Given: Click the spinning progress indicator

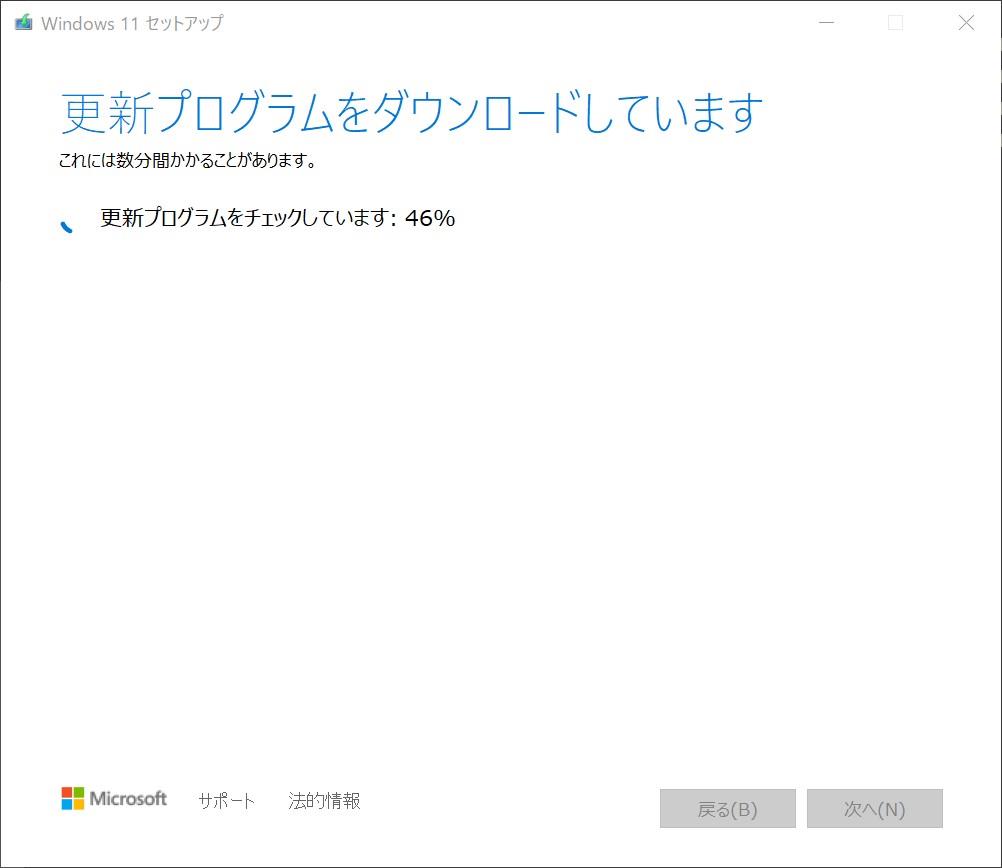Looking at the screenshot, I should pyautogui.click(x=67, y=226).
